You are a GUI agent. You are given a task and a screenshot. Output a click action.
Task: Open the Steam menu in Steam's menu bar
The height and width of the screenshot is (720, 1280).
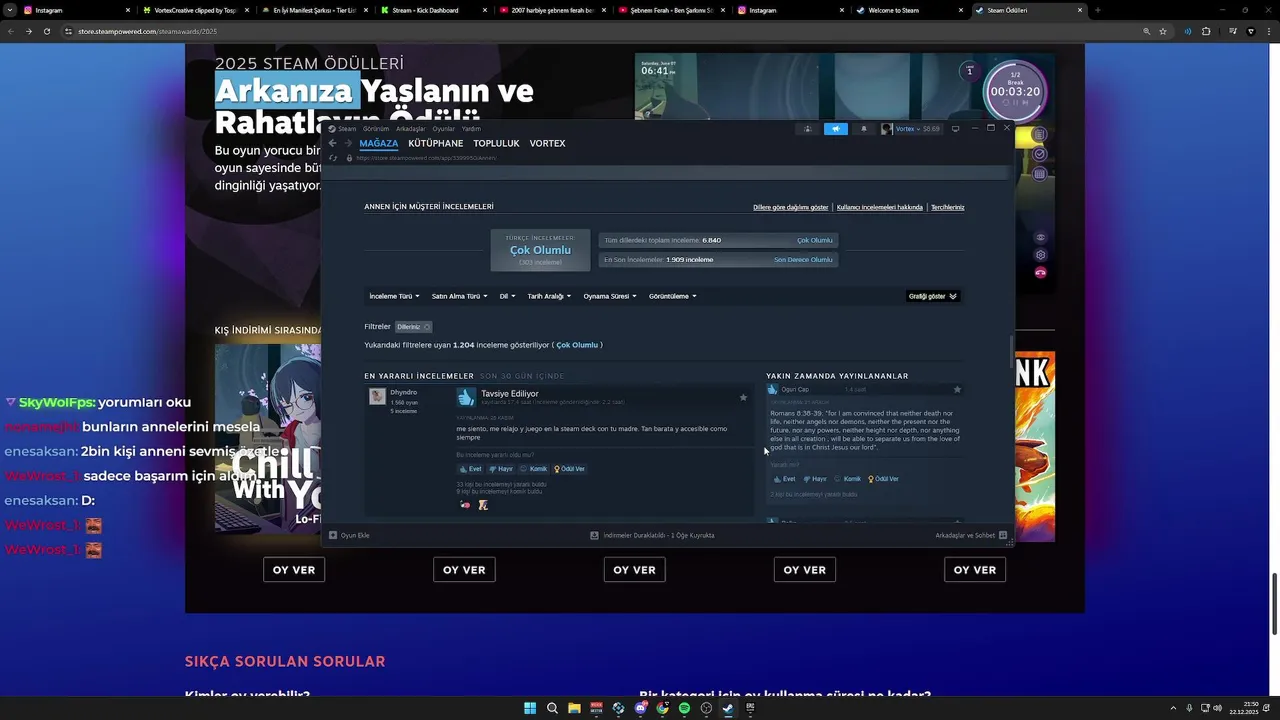click(x=347, y=129)
